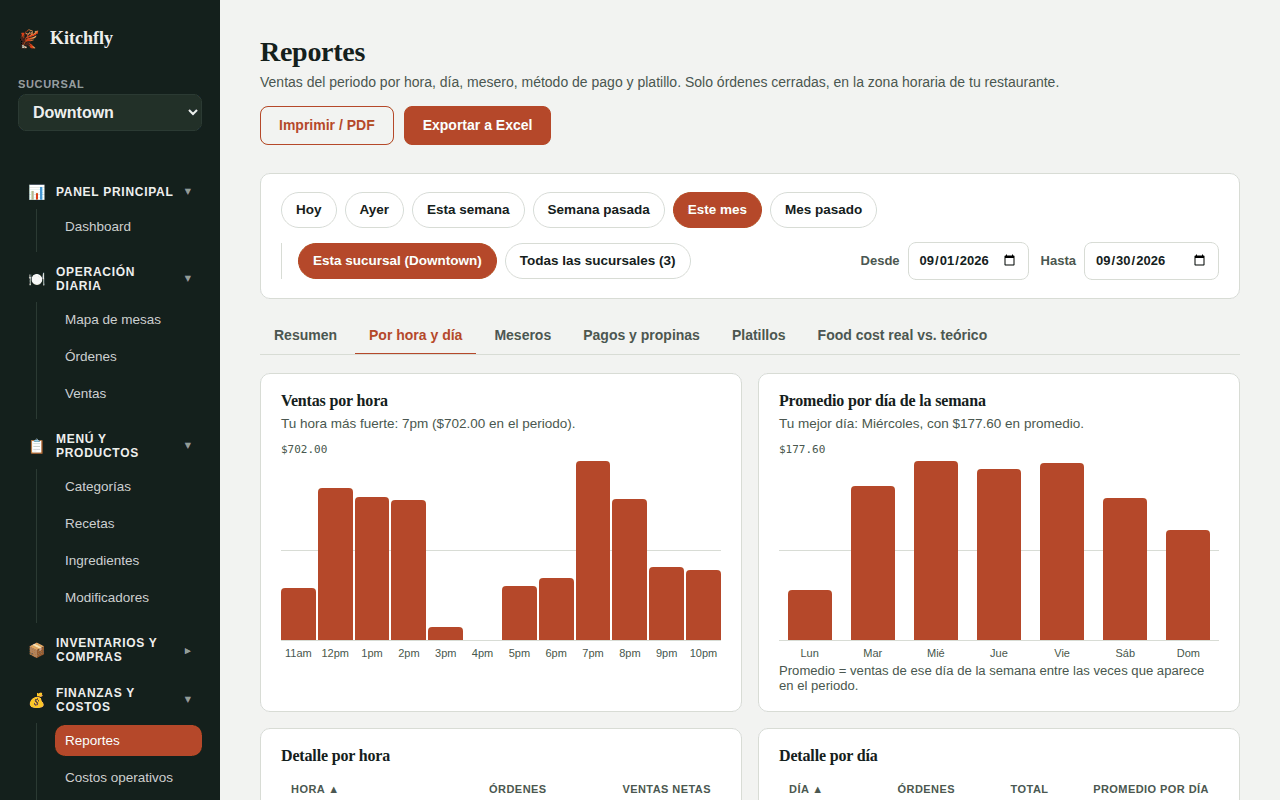Sort the Detalle por hora table by Hora
This screenshot has width=1280, height=800.
(x=314, y=789)
